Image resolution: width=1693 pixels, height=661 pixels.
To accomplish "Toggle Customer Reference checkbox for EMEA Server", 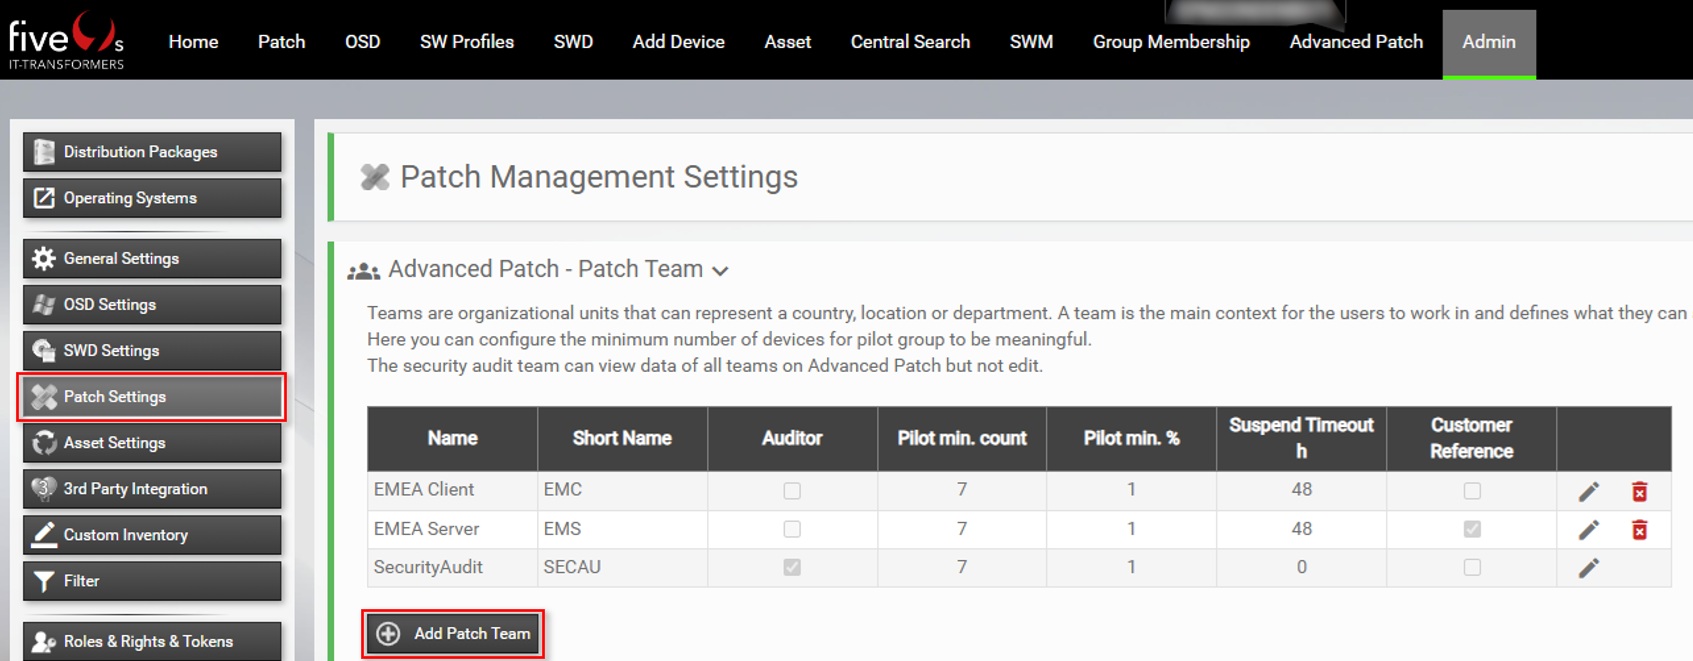I will pyautogui.click(x=1471, y=529).
